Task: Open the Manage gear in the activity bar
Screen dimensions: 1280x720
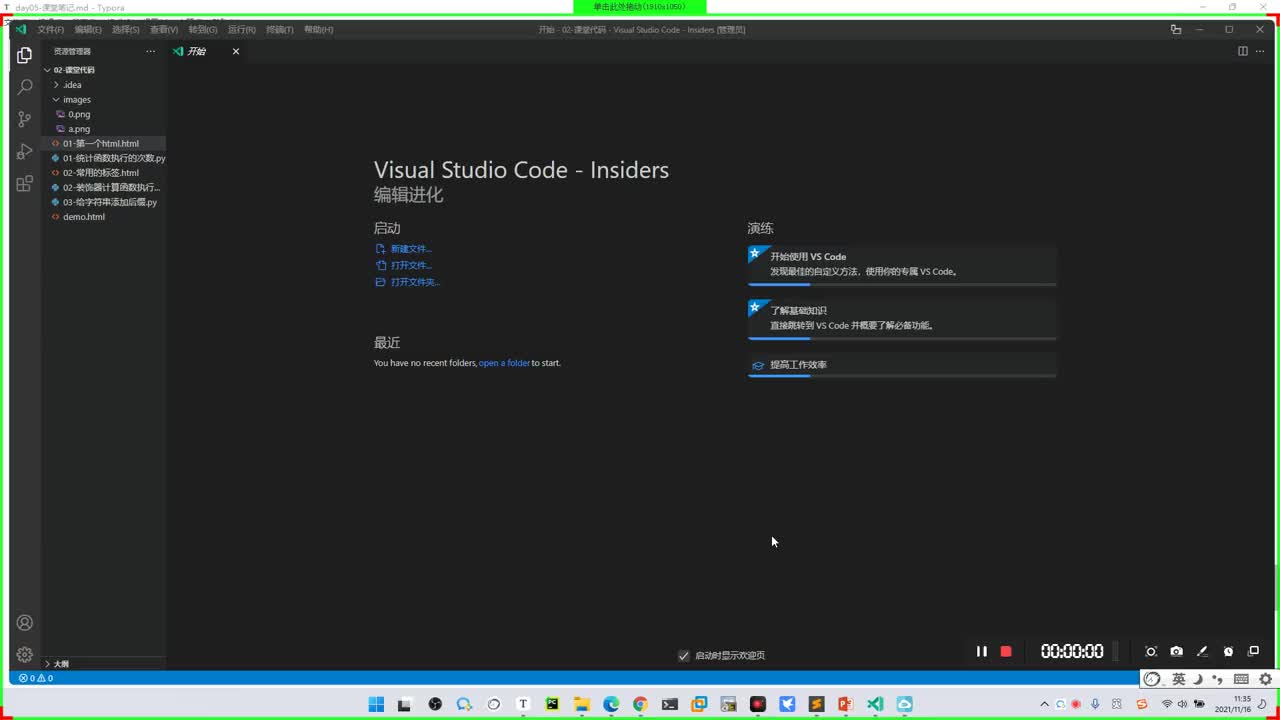Action: [24, 655]
